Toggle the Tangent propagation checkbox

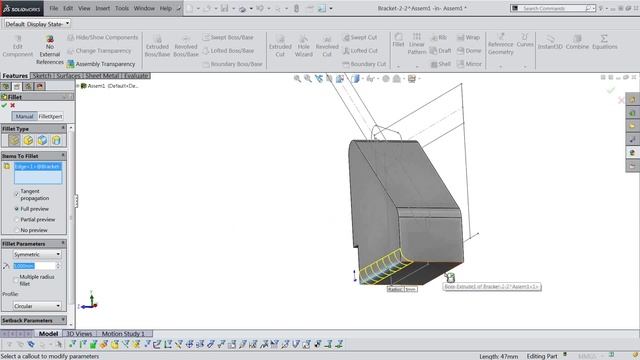[17, 195]
